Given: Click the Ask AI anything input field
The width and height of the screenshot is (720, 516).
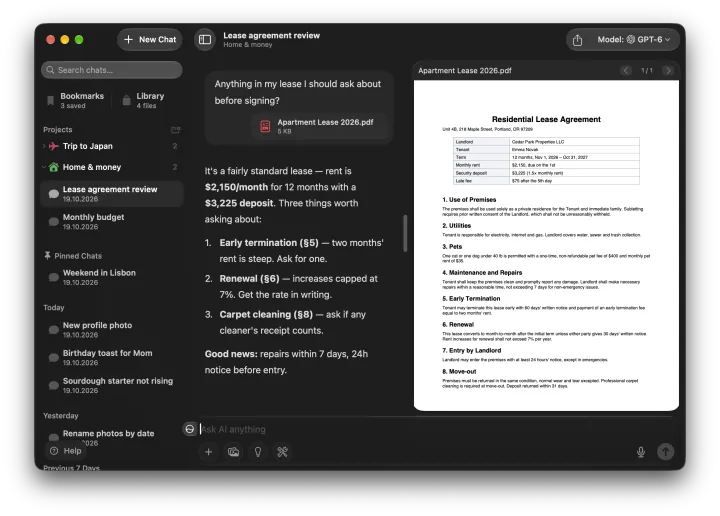Looking at the screenshot, I should (432, 429).
